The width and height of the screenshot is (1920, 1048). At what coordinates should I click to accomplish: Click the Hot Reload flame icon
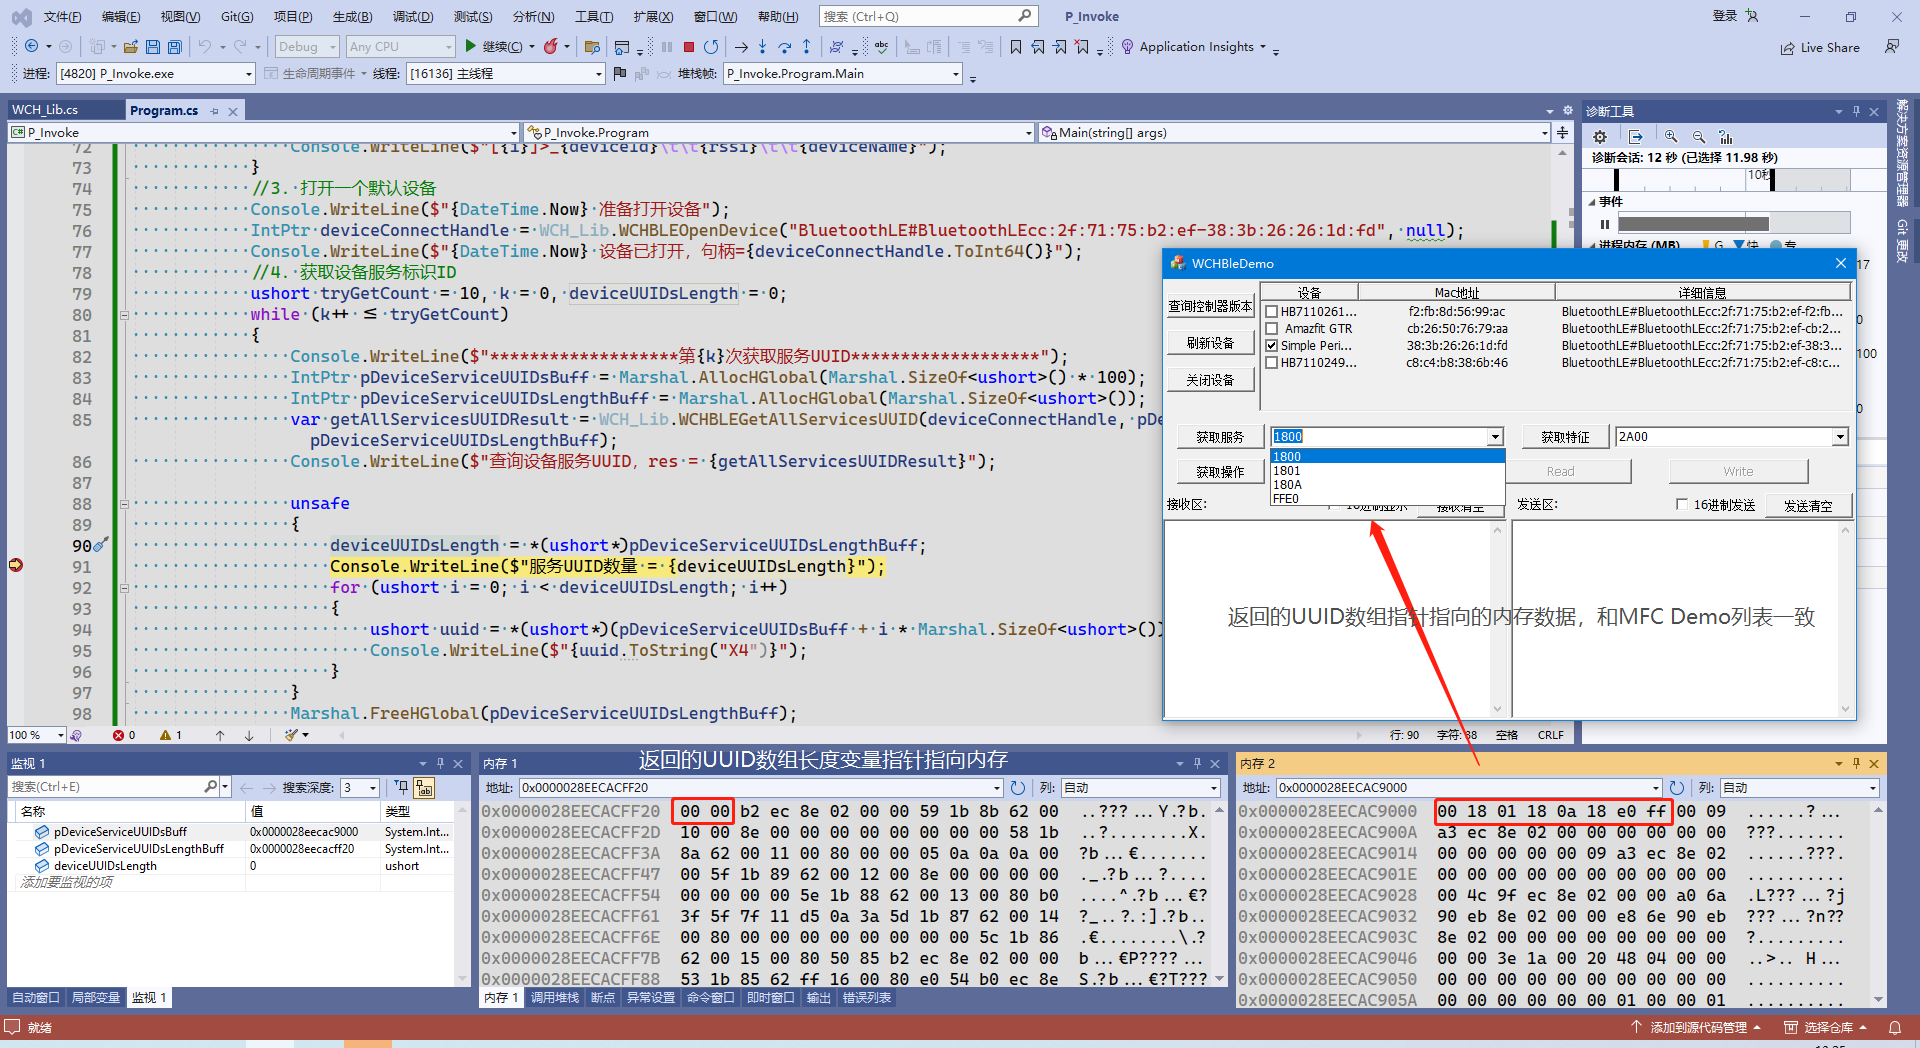coord(550,46)
